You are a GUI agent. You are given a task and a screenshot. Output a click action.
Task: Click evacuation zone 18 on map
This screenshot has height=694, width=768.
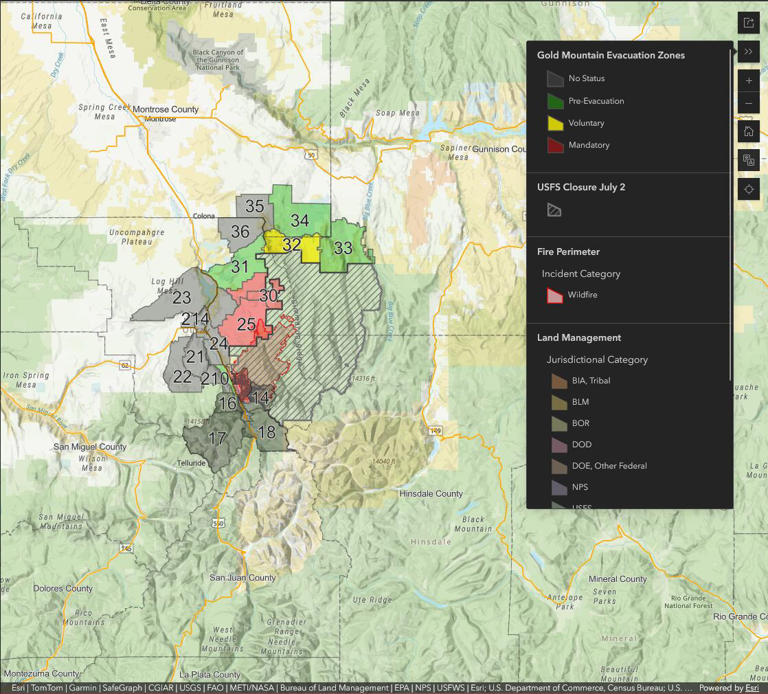pyautogui.click(x=266, y=432)
